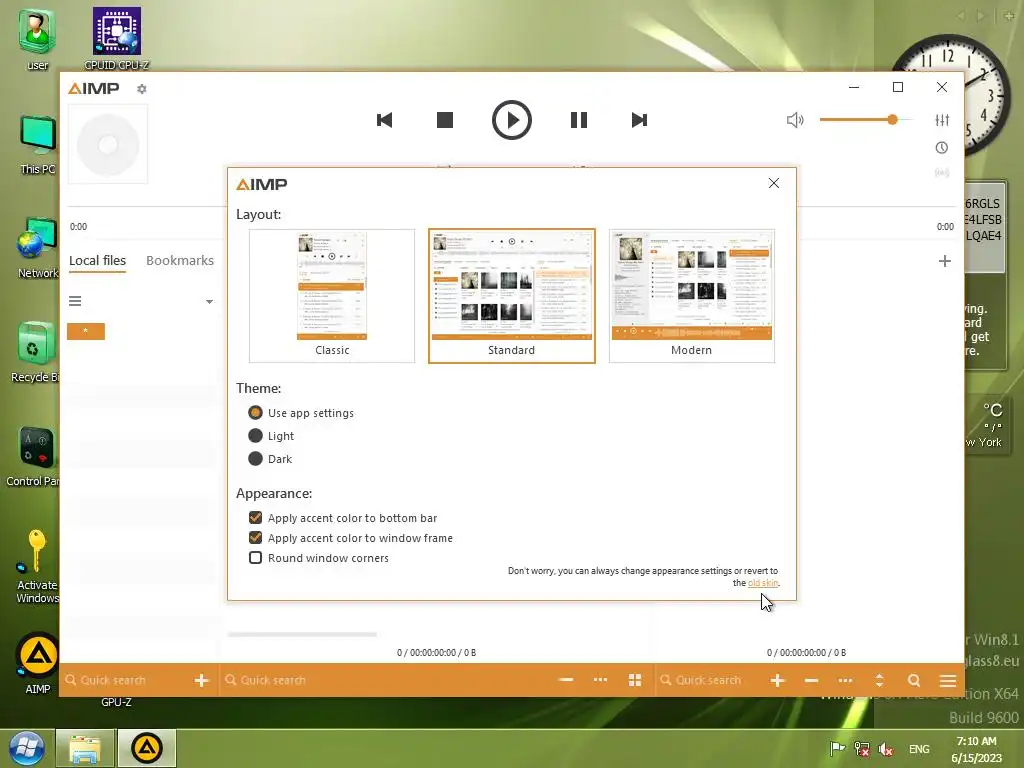This screenshot has width=1024, height=768.
Task: Close the AIMP layout dialog
Action: 774,183
